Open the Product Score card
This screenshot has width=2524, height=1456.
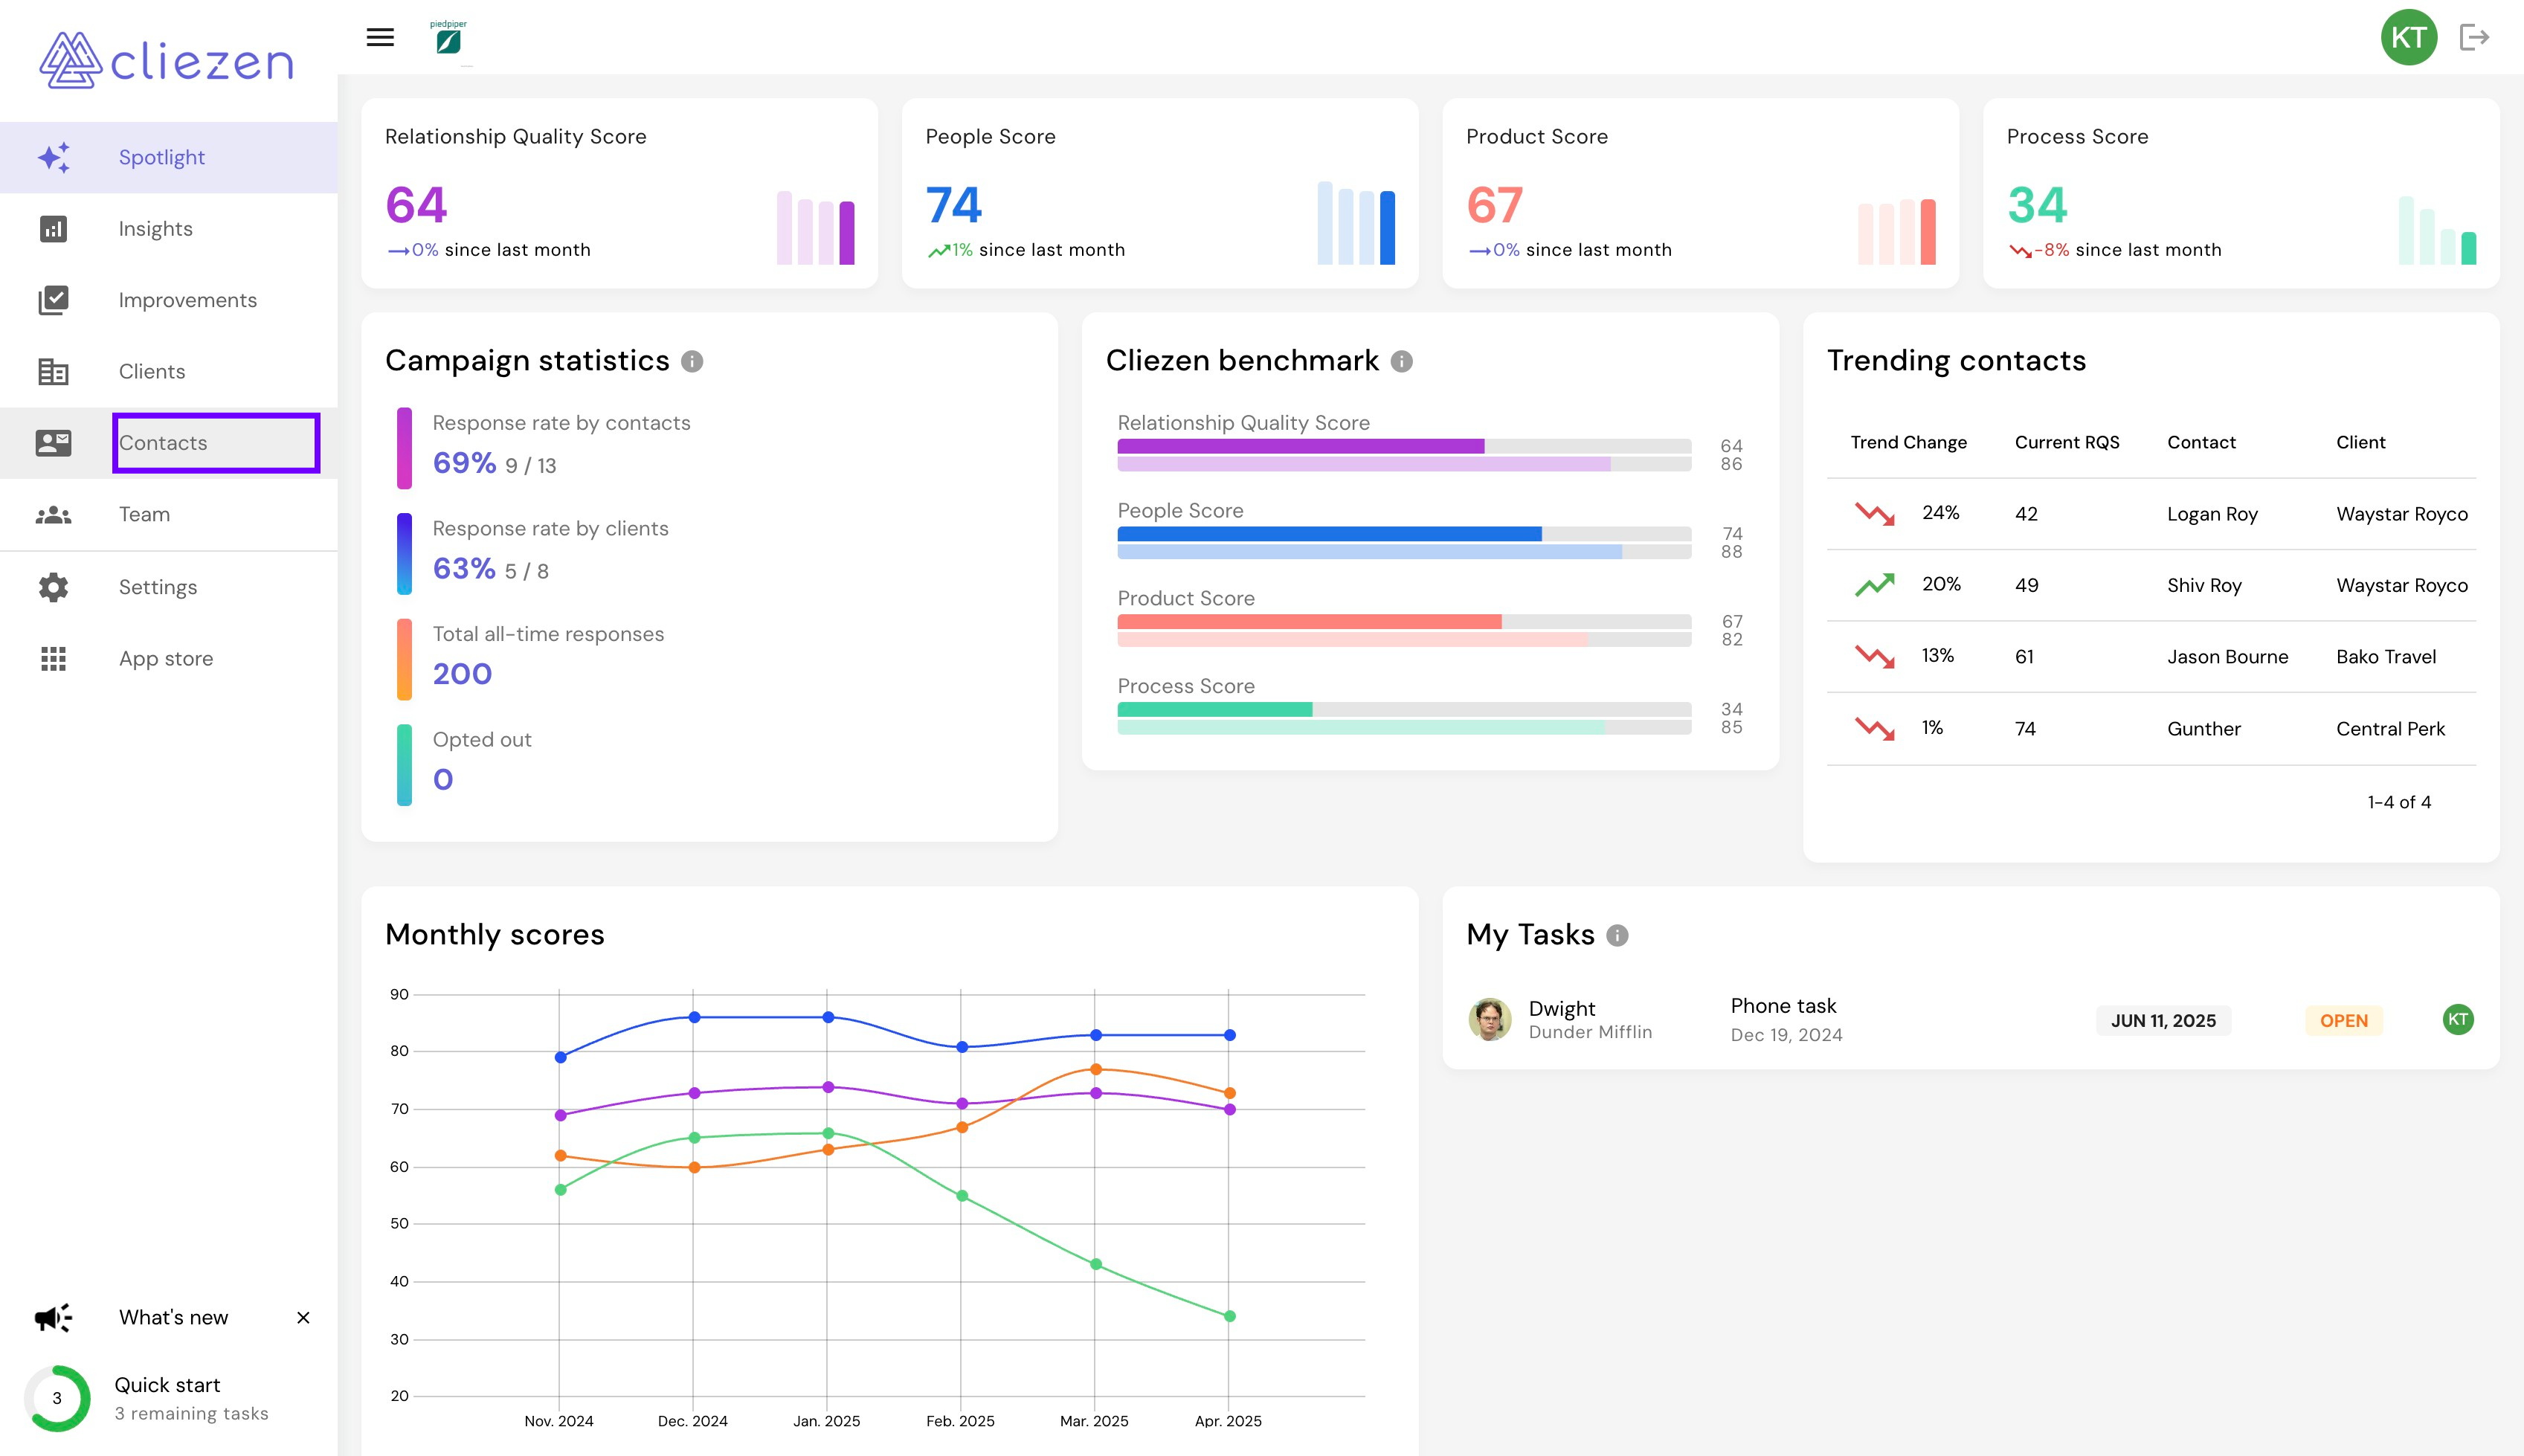(1700, 193)
